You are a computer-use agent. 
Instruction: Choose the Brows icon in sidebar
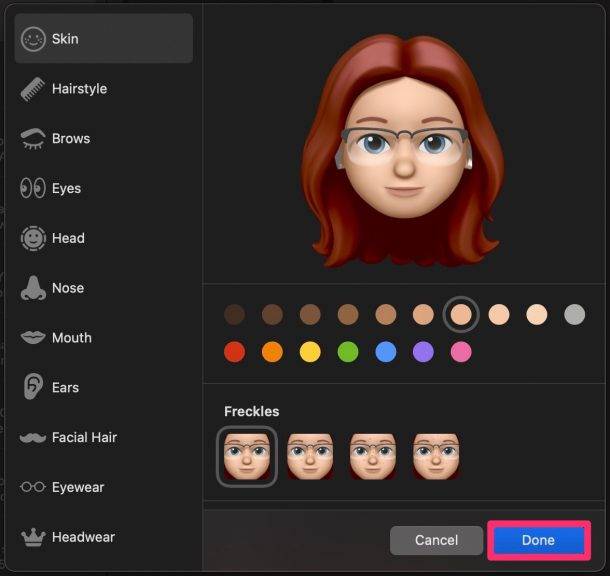[34, 139]
